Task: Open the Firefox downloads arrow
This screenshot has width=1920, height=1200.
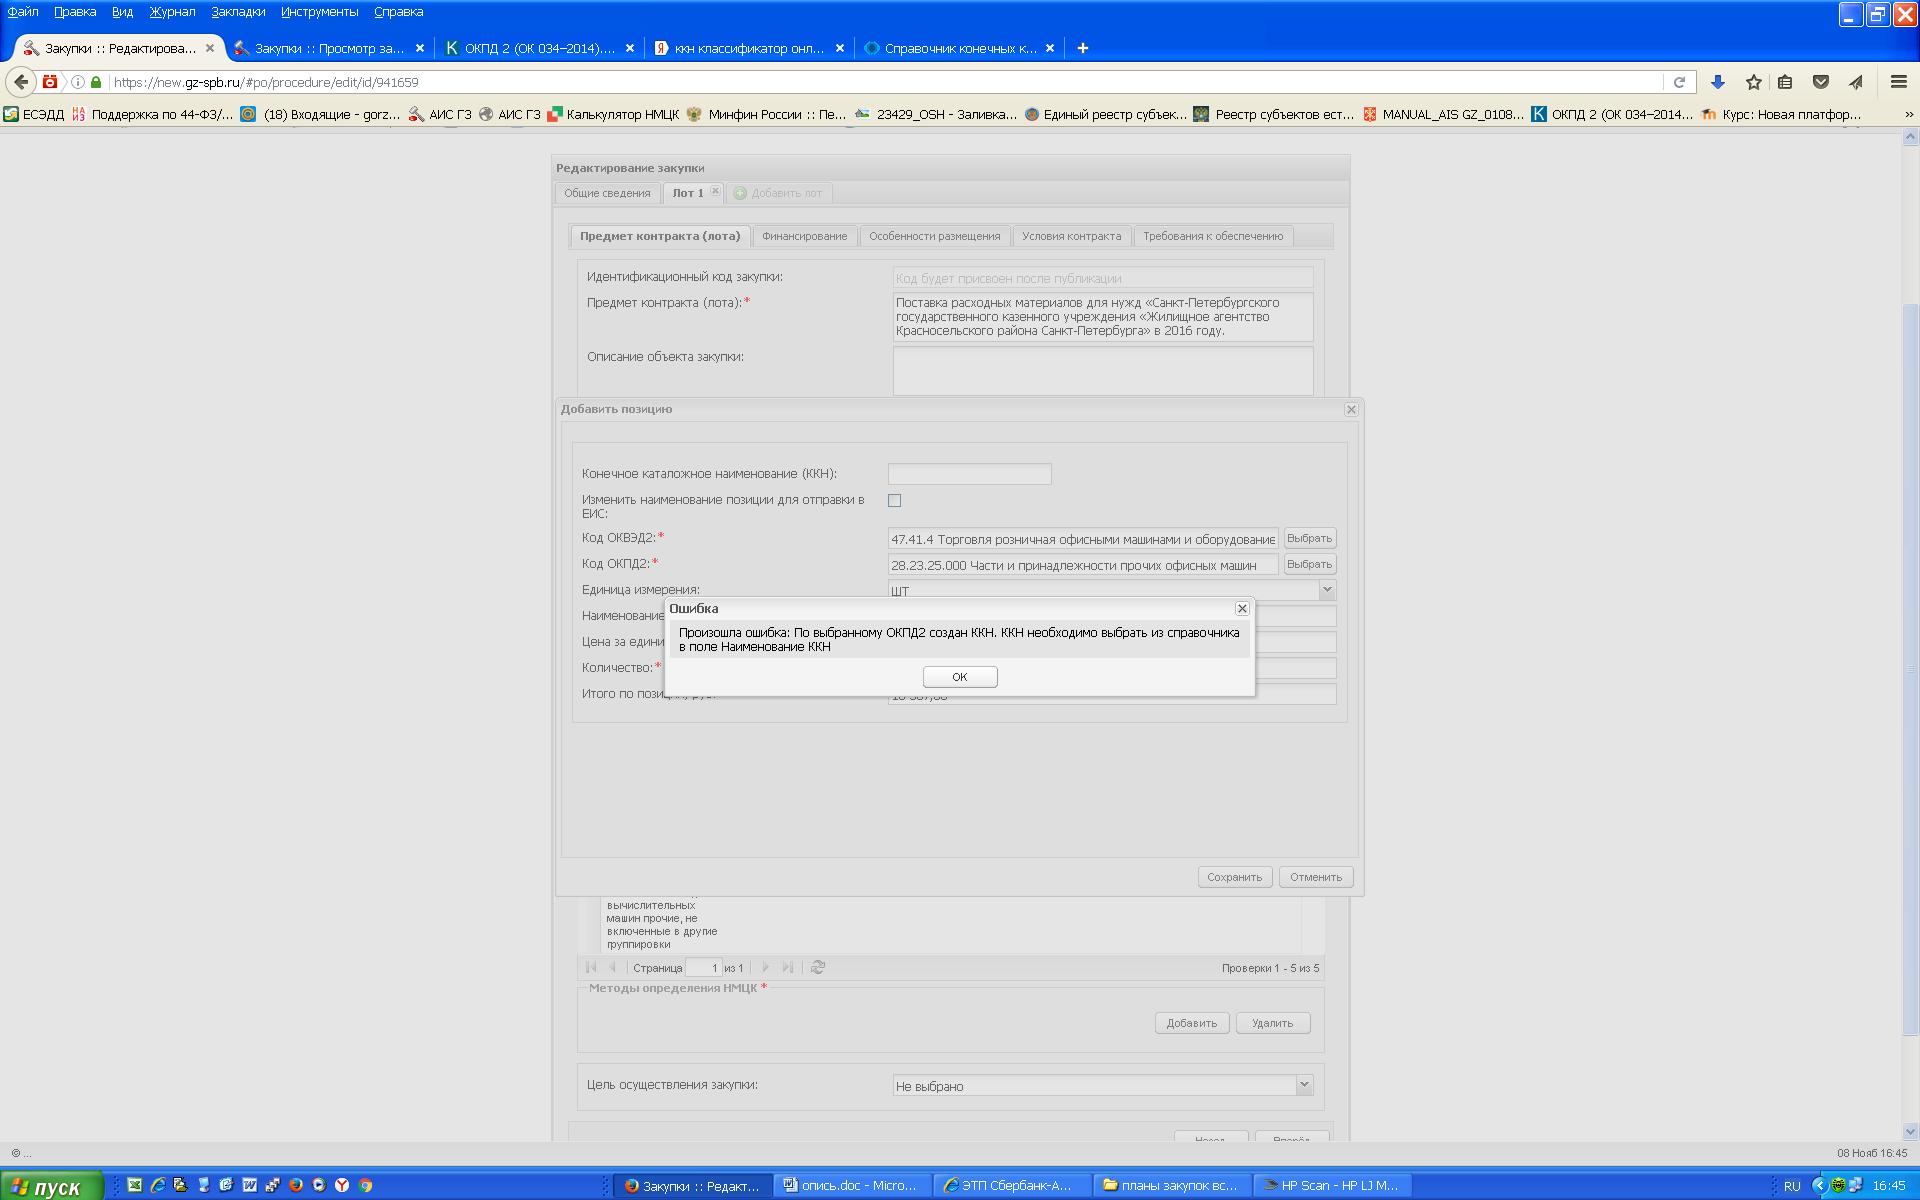Action: [x=1718, y=82]
